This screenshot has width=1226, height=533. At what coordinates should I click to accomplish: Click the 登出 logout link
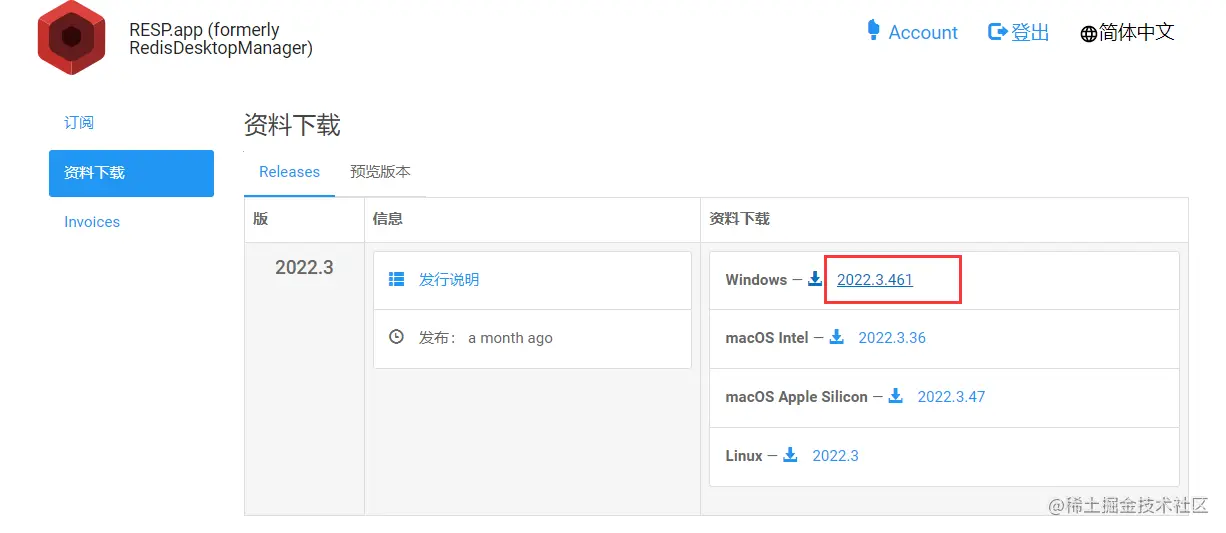tap(1030, 32)
